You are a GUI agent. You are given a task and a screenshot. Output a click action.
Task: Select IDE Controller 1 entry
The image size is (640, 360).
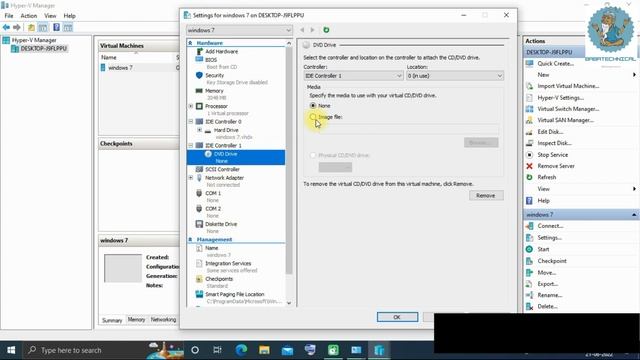point(223,145)
